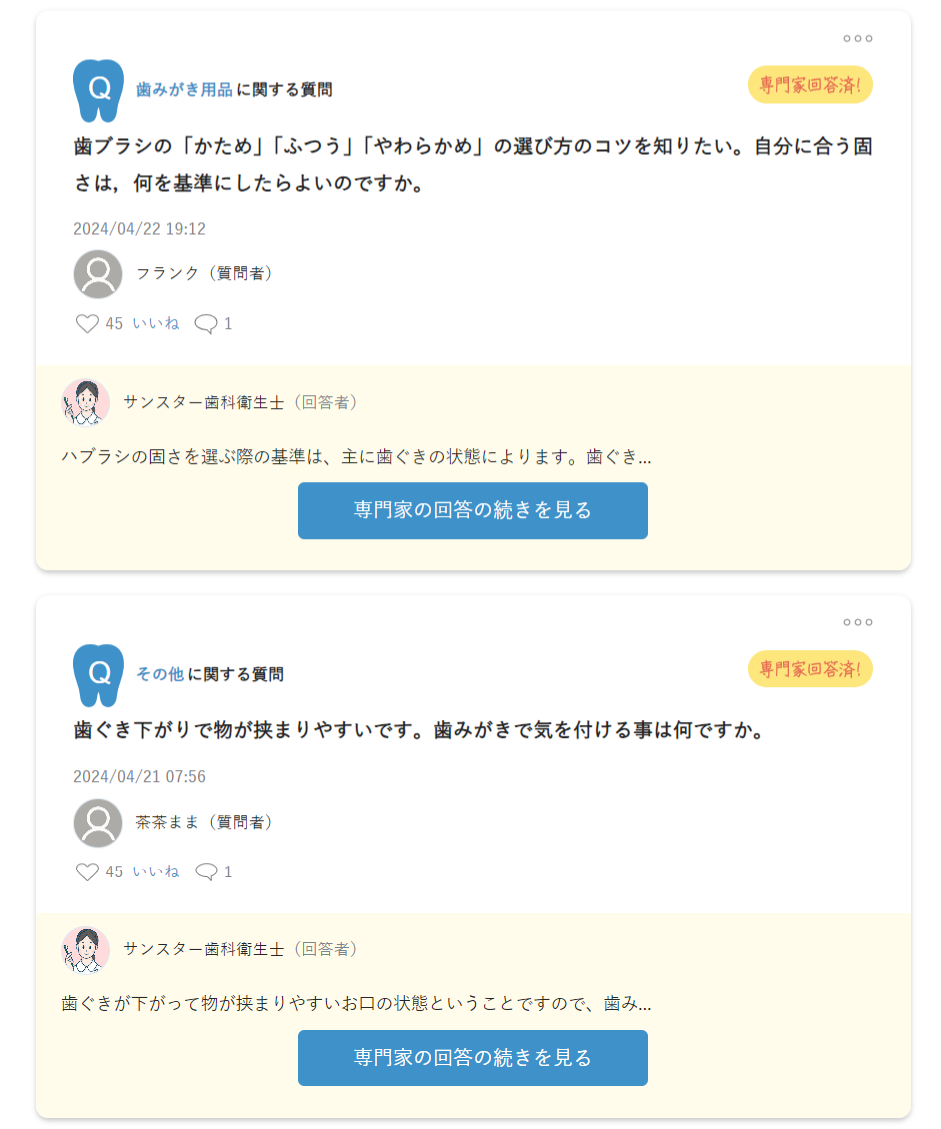Screen dimensions: 941x1129
Task: Expand the expert's full answer on gum recession
Action: 473,1058
